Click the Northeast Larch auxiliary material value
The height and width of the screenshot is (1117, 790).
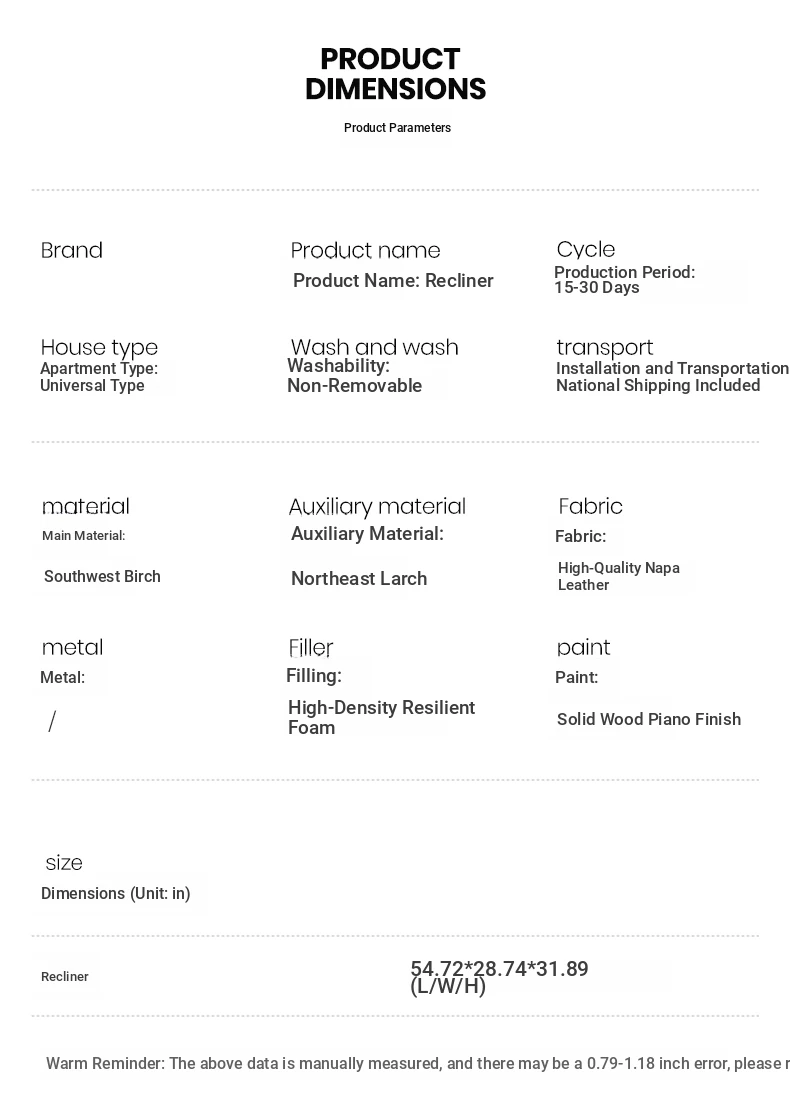click(x=359, y=579)
